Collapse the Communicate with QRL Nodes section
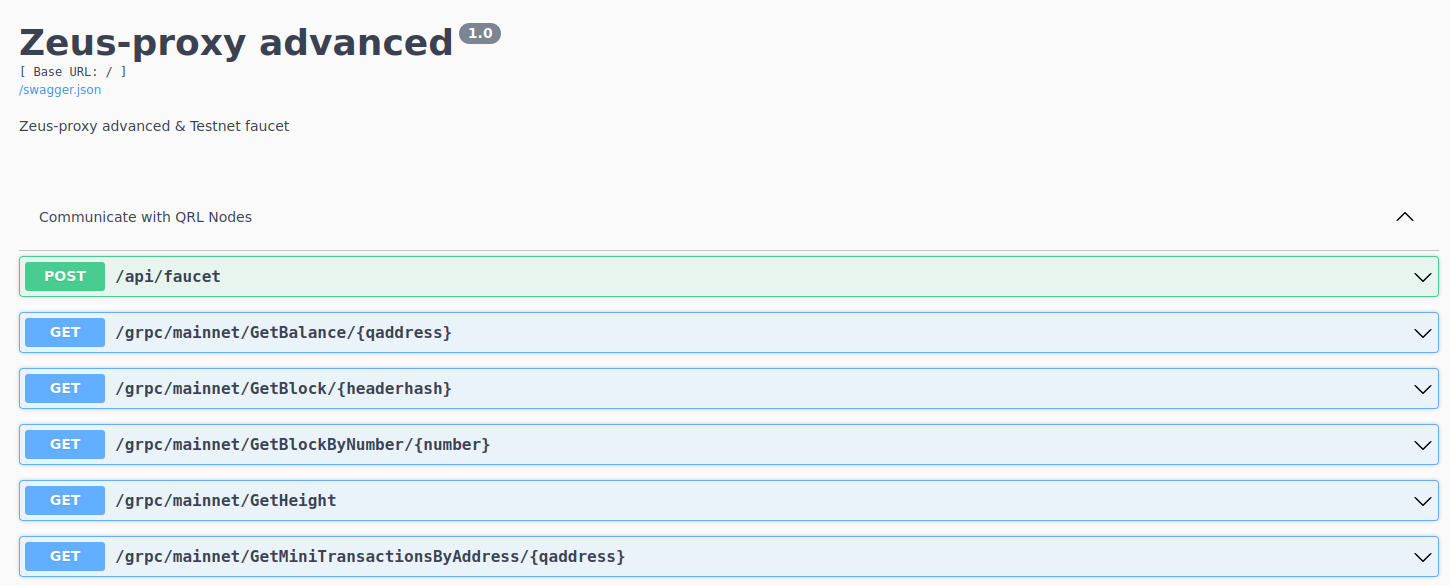Image resolution: width=1450 pixels, height=586 pixels. (1404, 217)
